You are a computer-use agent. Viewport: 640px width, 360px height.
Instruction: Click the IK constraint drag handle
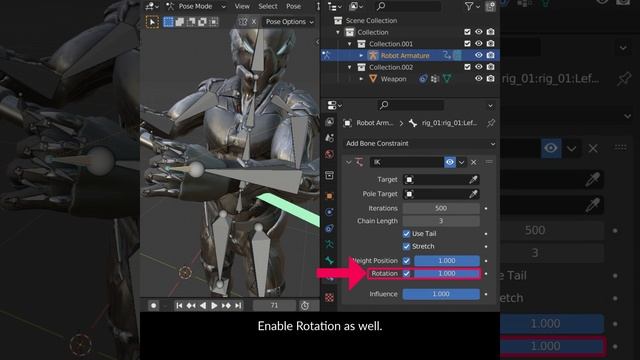point(489,162)
